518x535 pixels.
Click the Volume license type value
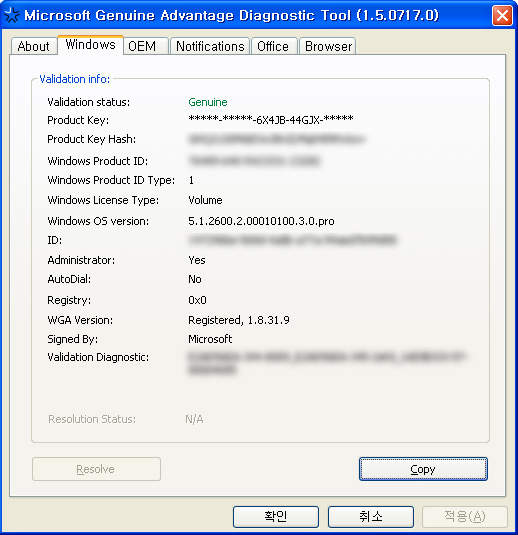(x=205, y=200)
